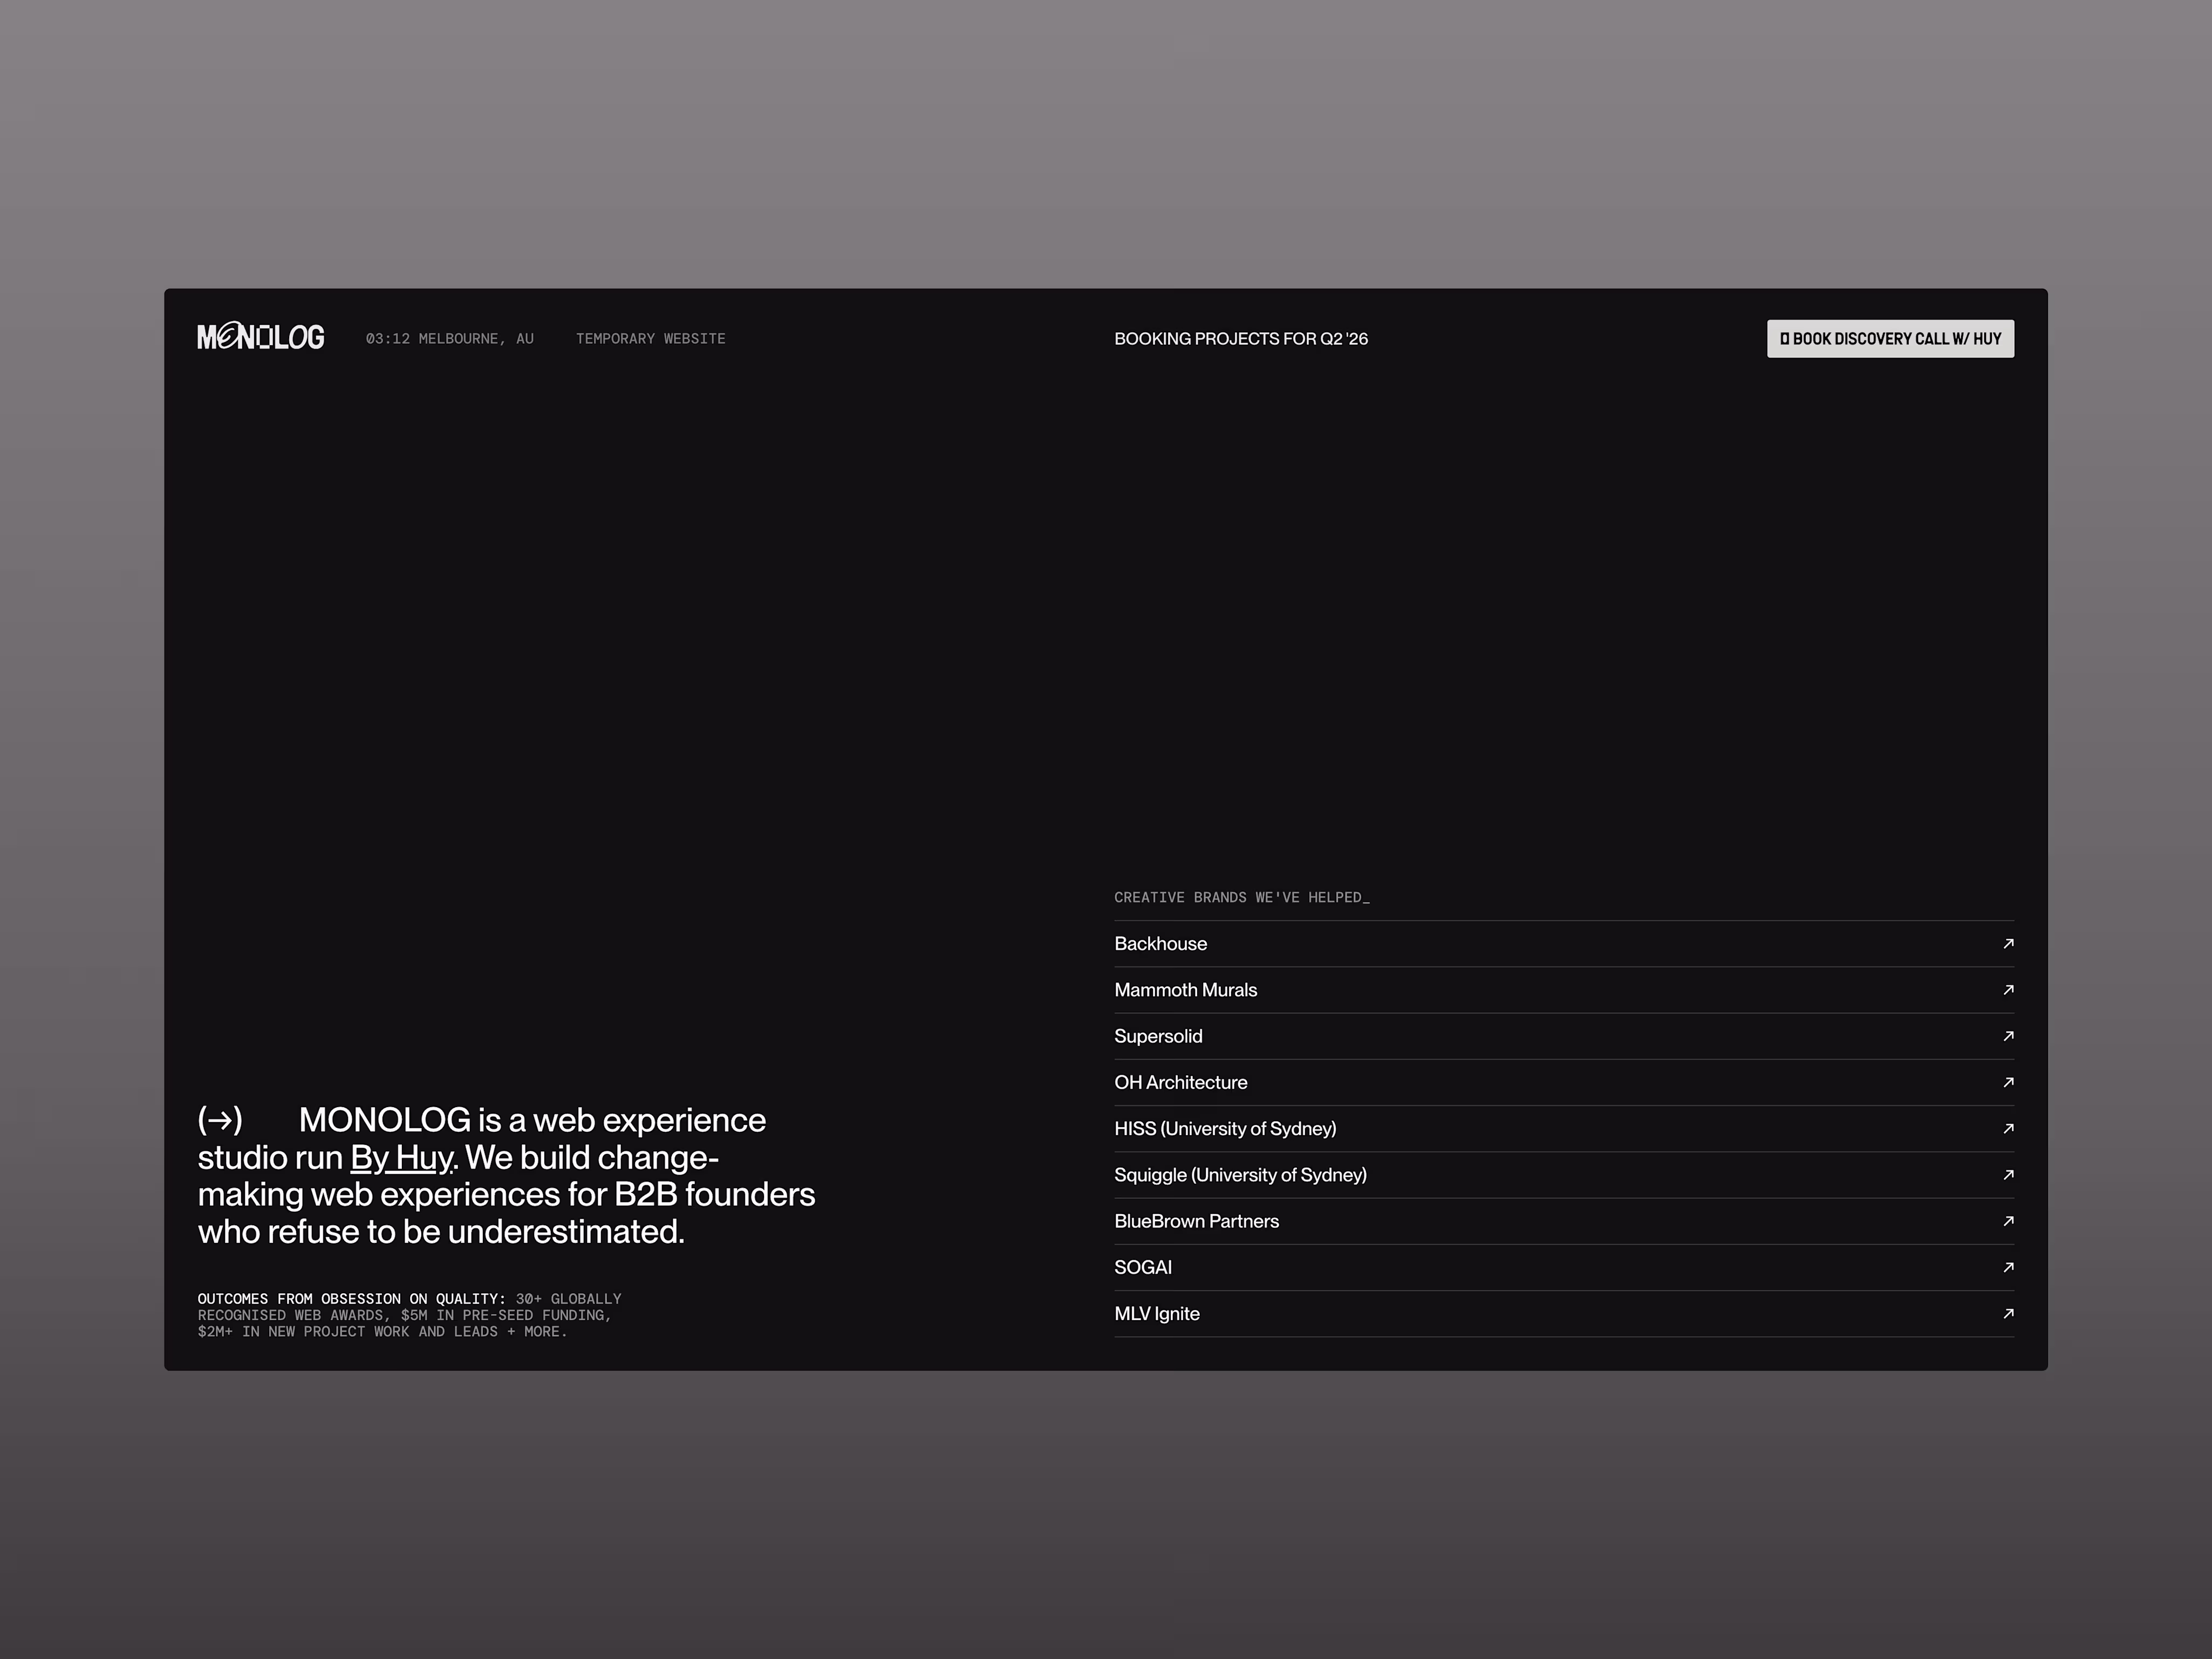
Task: Click the parenthesized arrow before intro text
Action: point(220,1120)
